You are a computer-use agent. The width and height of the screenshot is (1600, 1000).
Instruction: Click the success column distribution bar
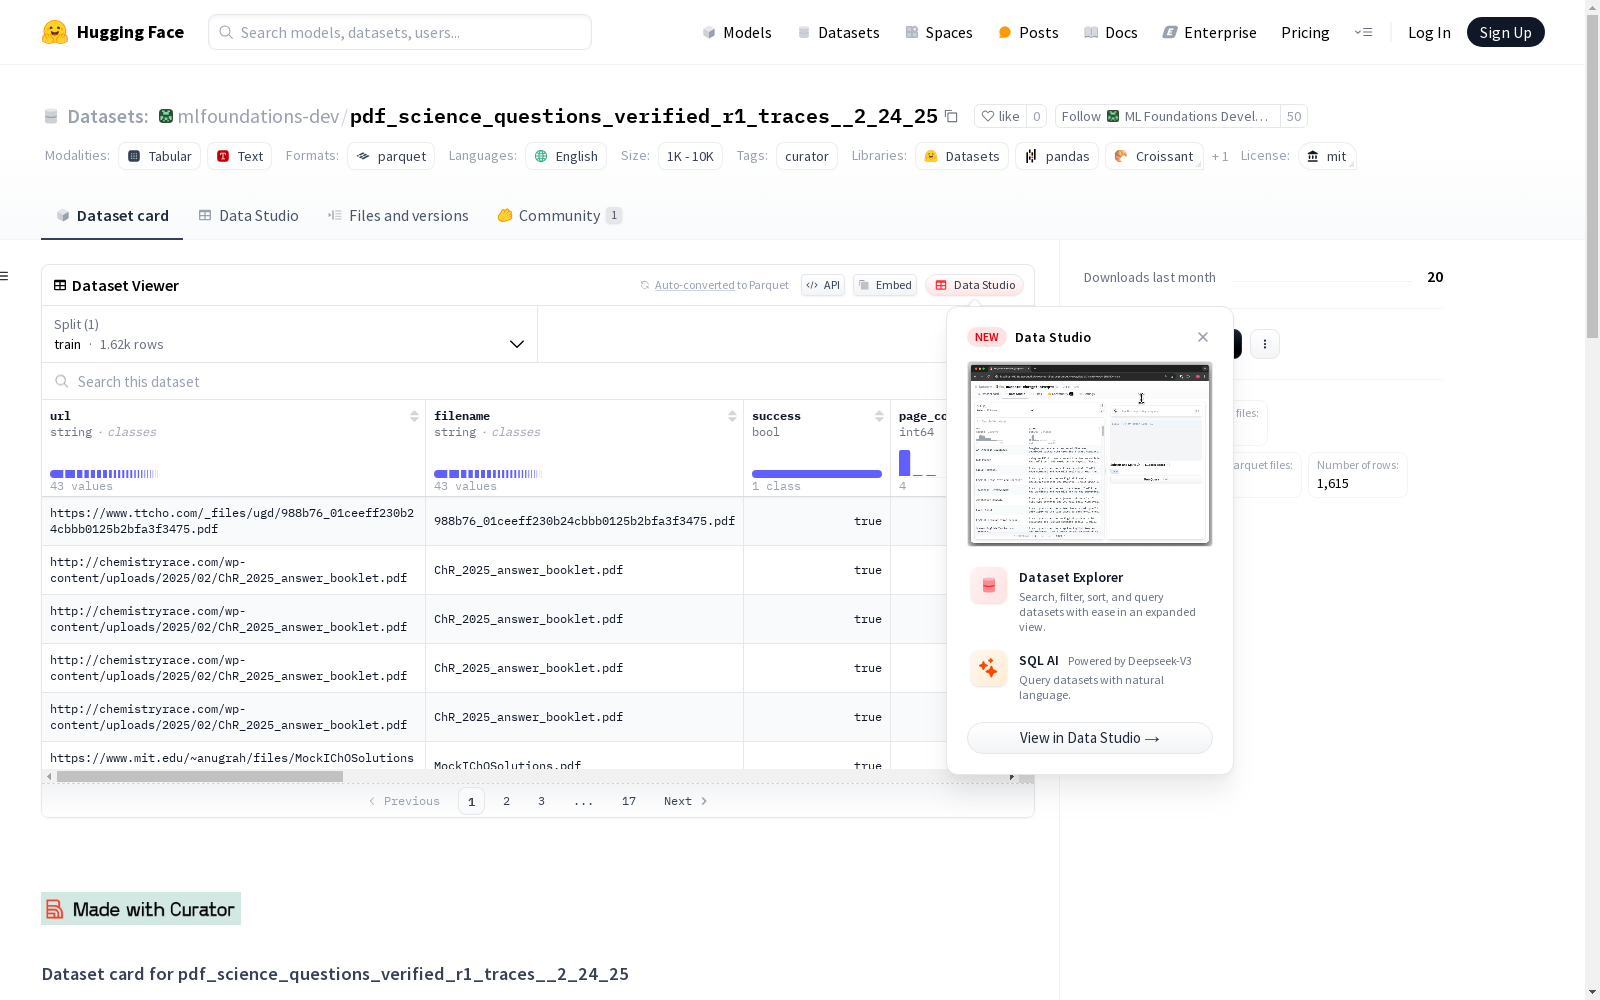817,474
